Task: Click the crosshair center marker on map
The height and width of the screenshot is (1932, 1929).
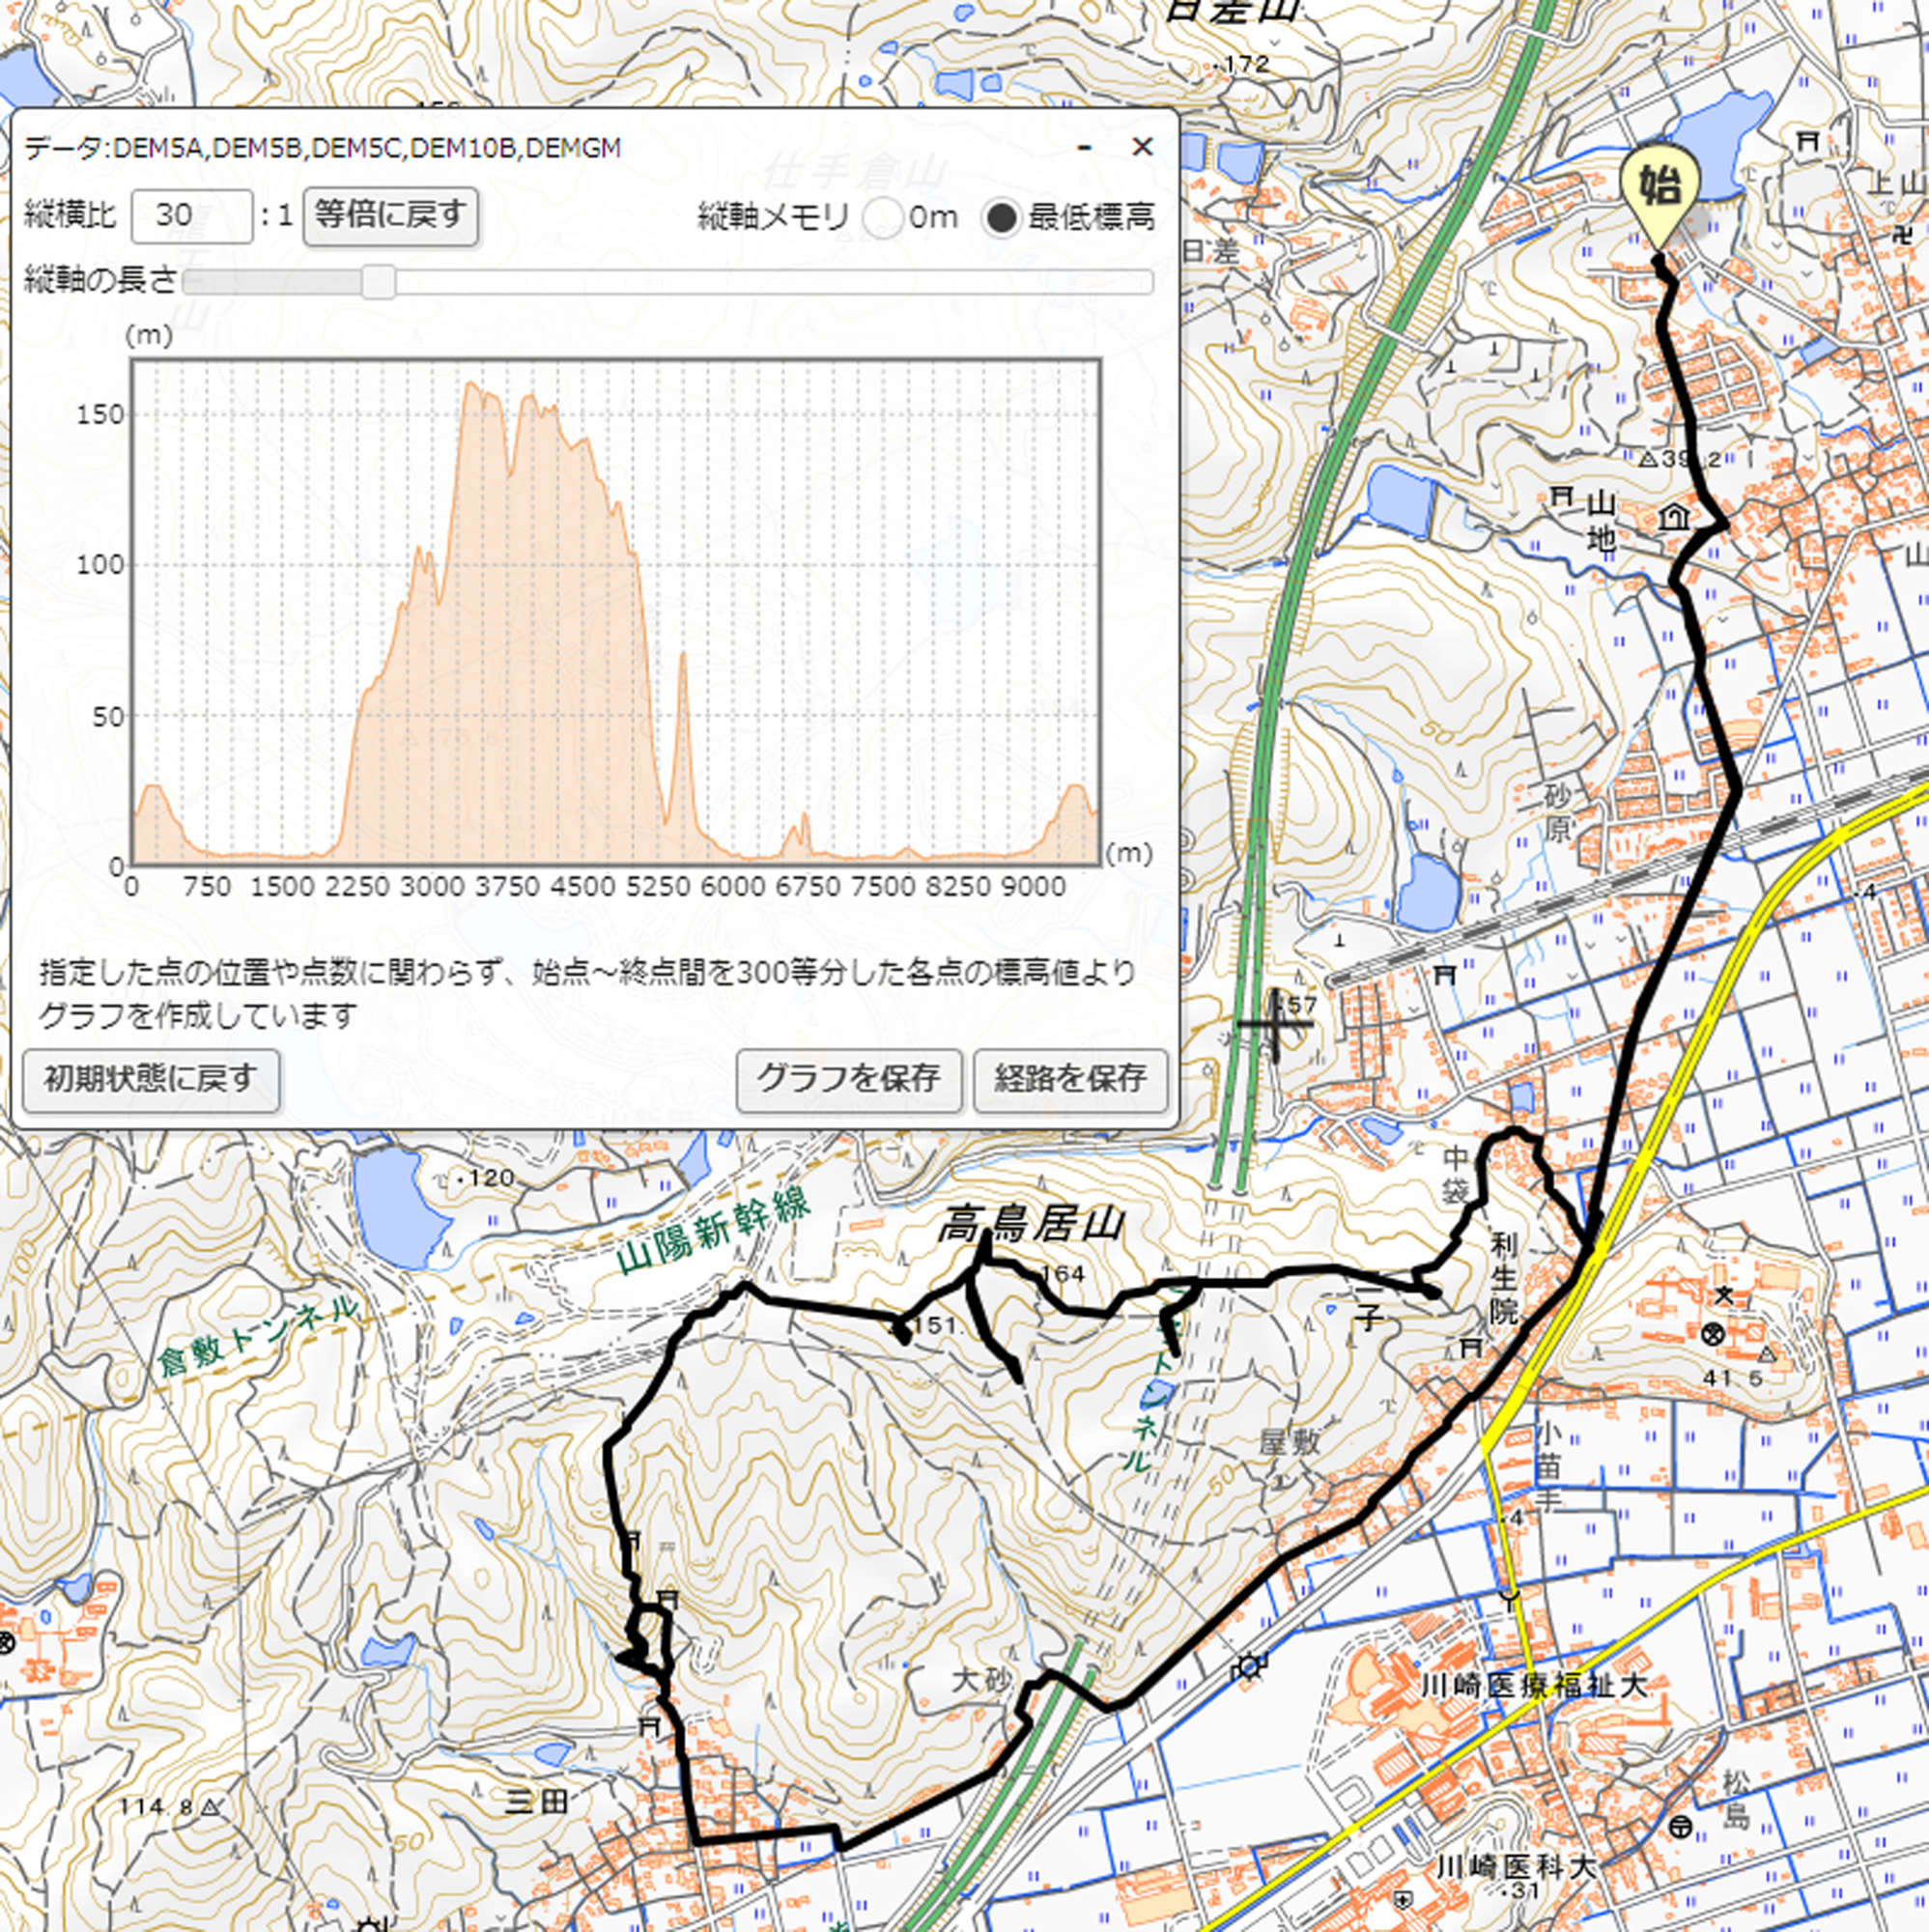Action: tap(1275, 1024)
